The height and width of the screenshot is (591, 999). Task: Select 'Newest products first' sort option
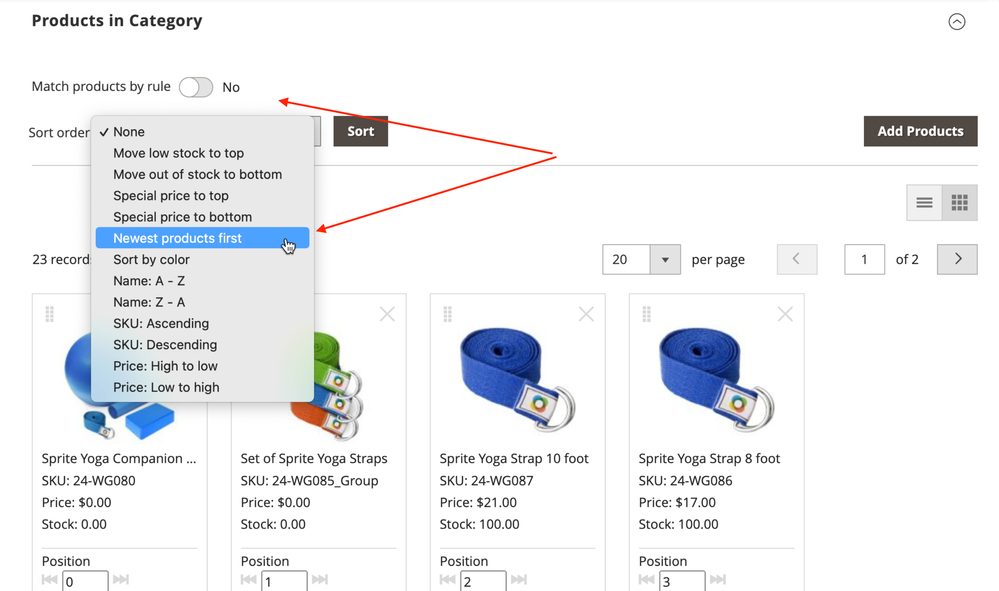click(x=178, y=238)
